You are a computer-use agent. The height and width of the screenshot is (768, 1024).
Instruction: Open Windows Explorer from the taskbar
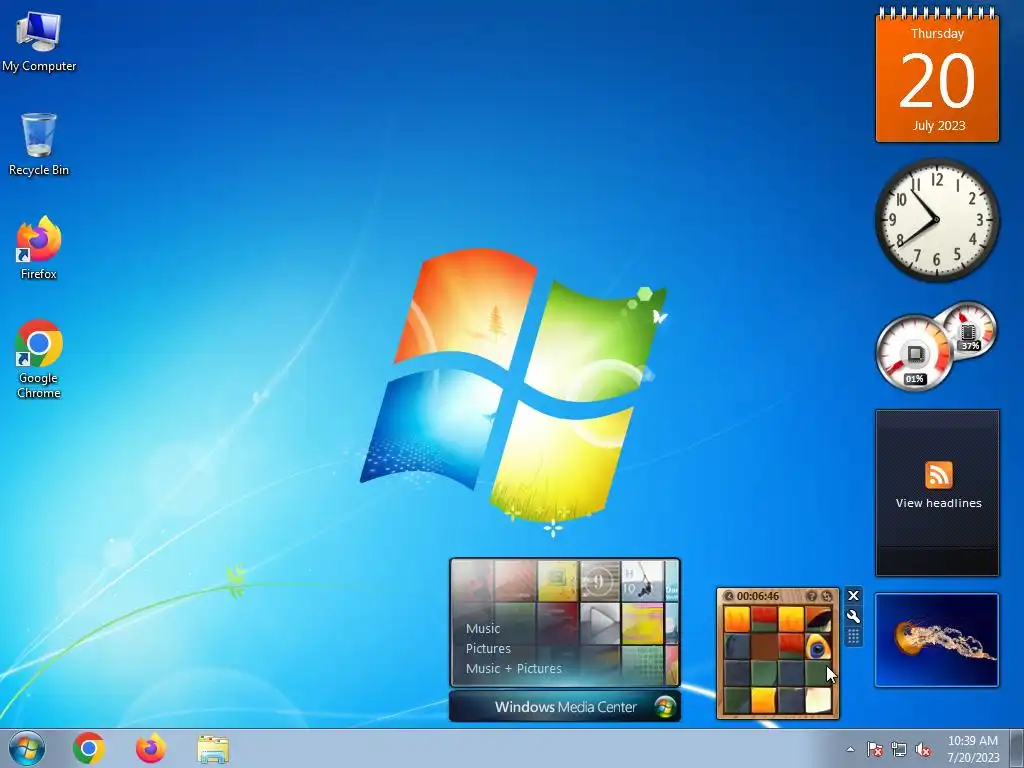[x=213, y=749]
